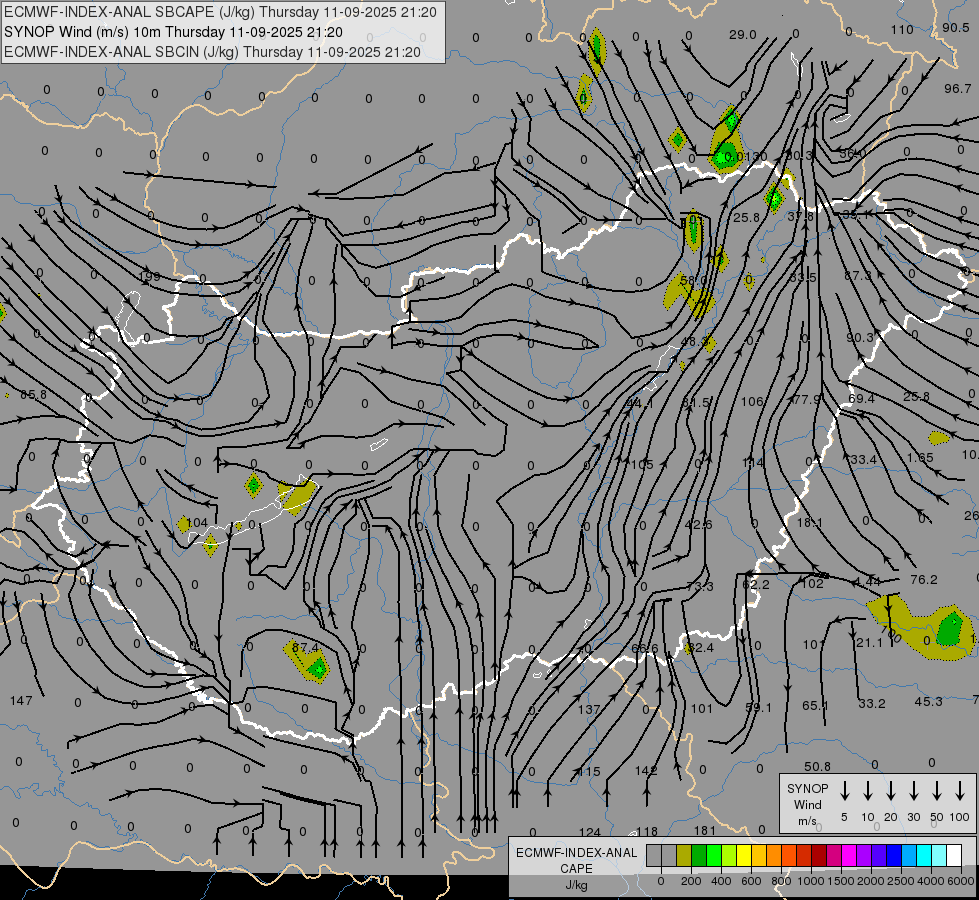The image size is (979, 900).
Task: Click the 6000 label on CAPE scale
Action: [x=961, y=881]
